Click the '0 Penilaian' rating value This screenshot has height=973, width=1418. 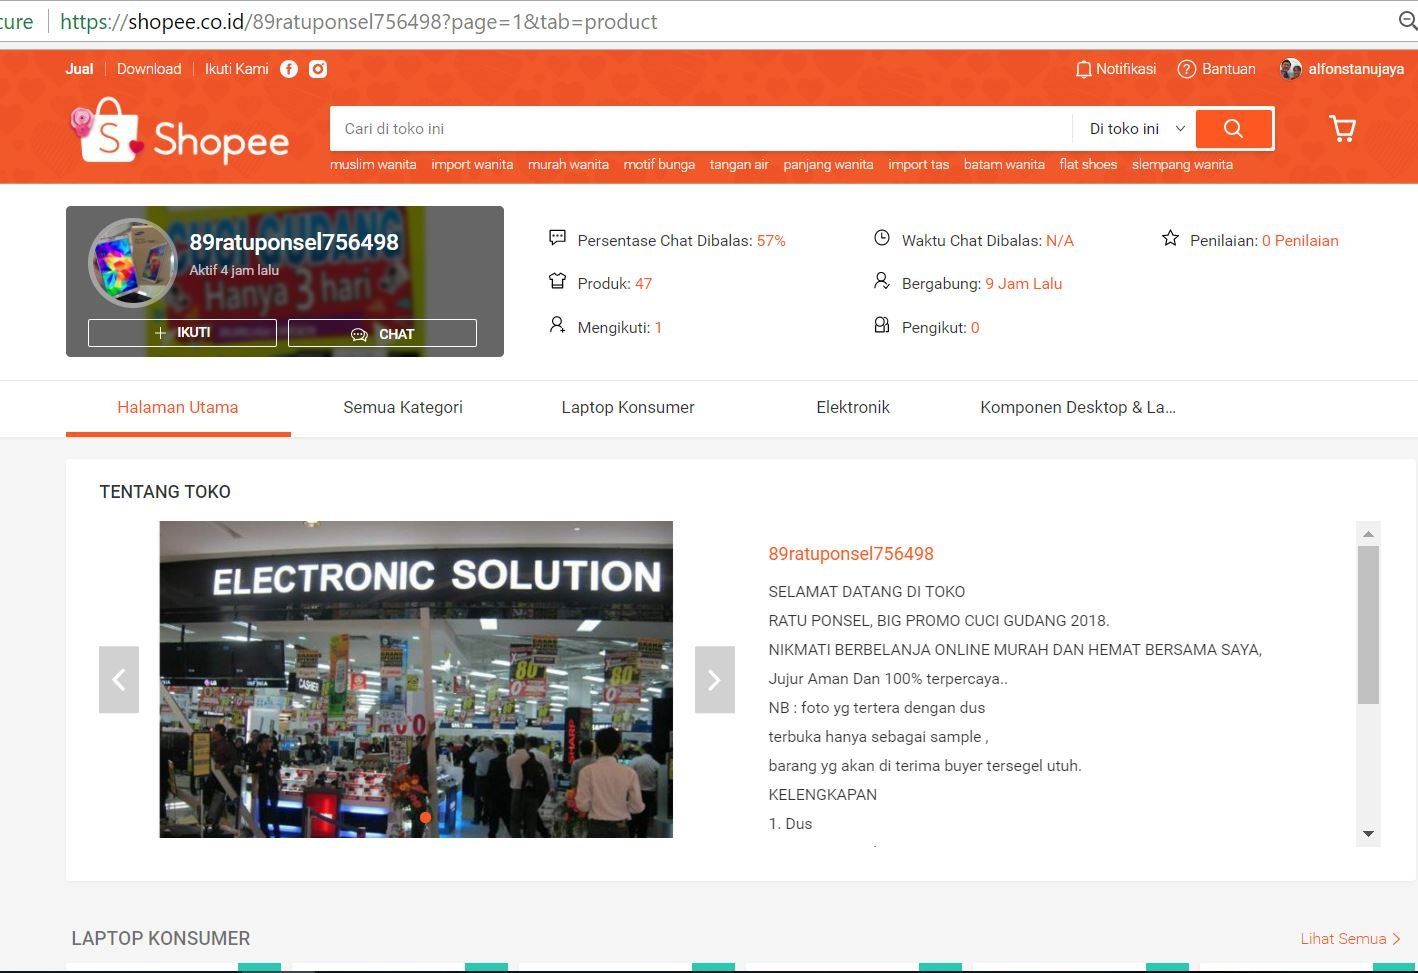[x=1300, y=241]
